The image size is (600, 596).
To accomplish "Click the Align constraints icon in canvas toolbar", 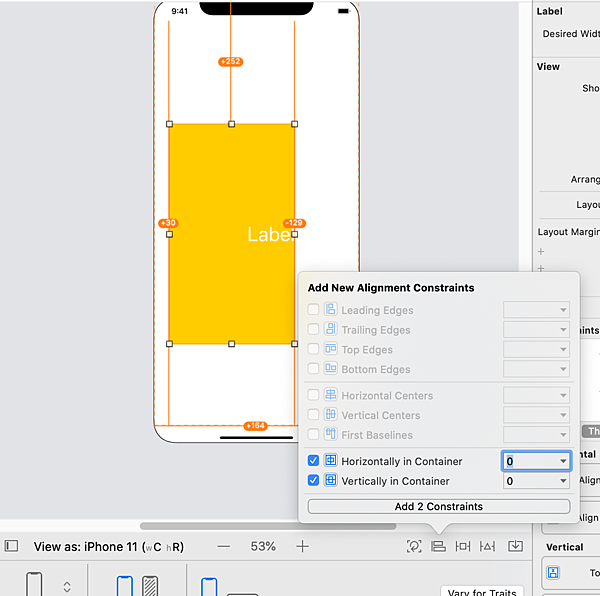I will click(438, 546).
